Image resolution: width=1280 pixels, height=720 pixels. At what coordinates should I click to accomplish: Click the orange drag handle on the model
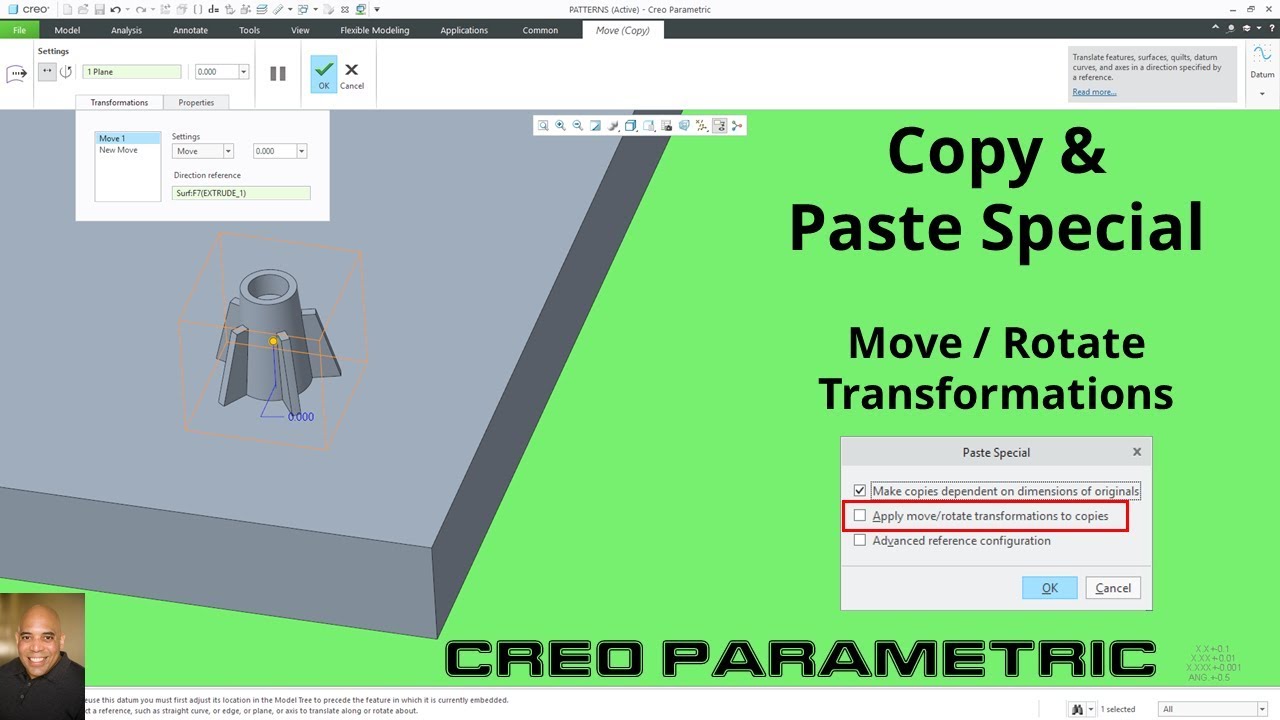point(273,341)
